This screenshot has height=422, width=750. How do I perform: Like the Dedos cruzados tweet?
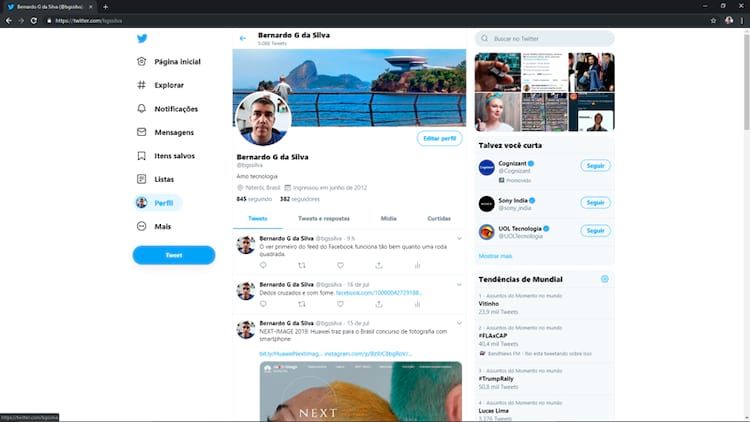pyautogui.click(x=340, y=304)
